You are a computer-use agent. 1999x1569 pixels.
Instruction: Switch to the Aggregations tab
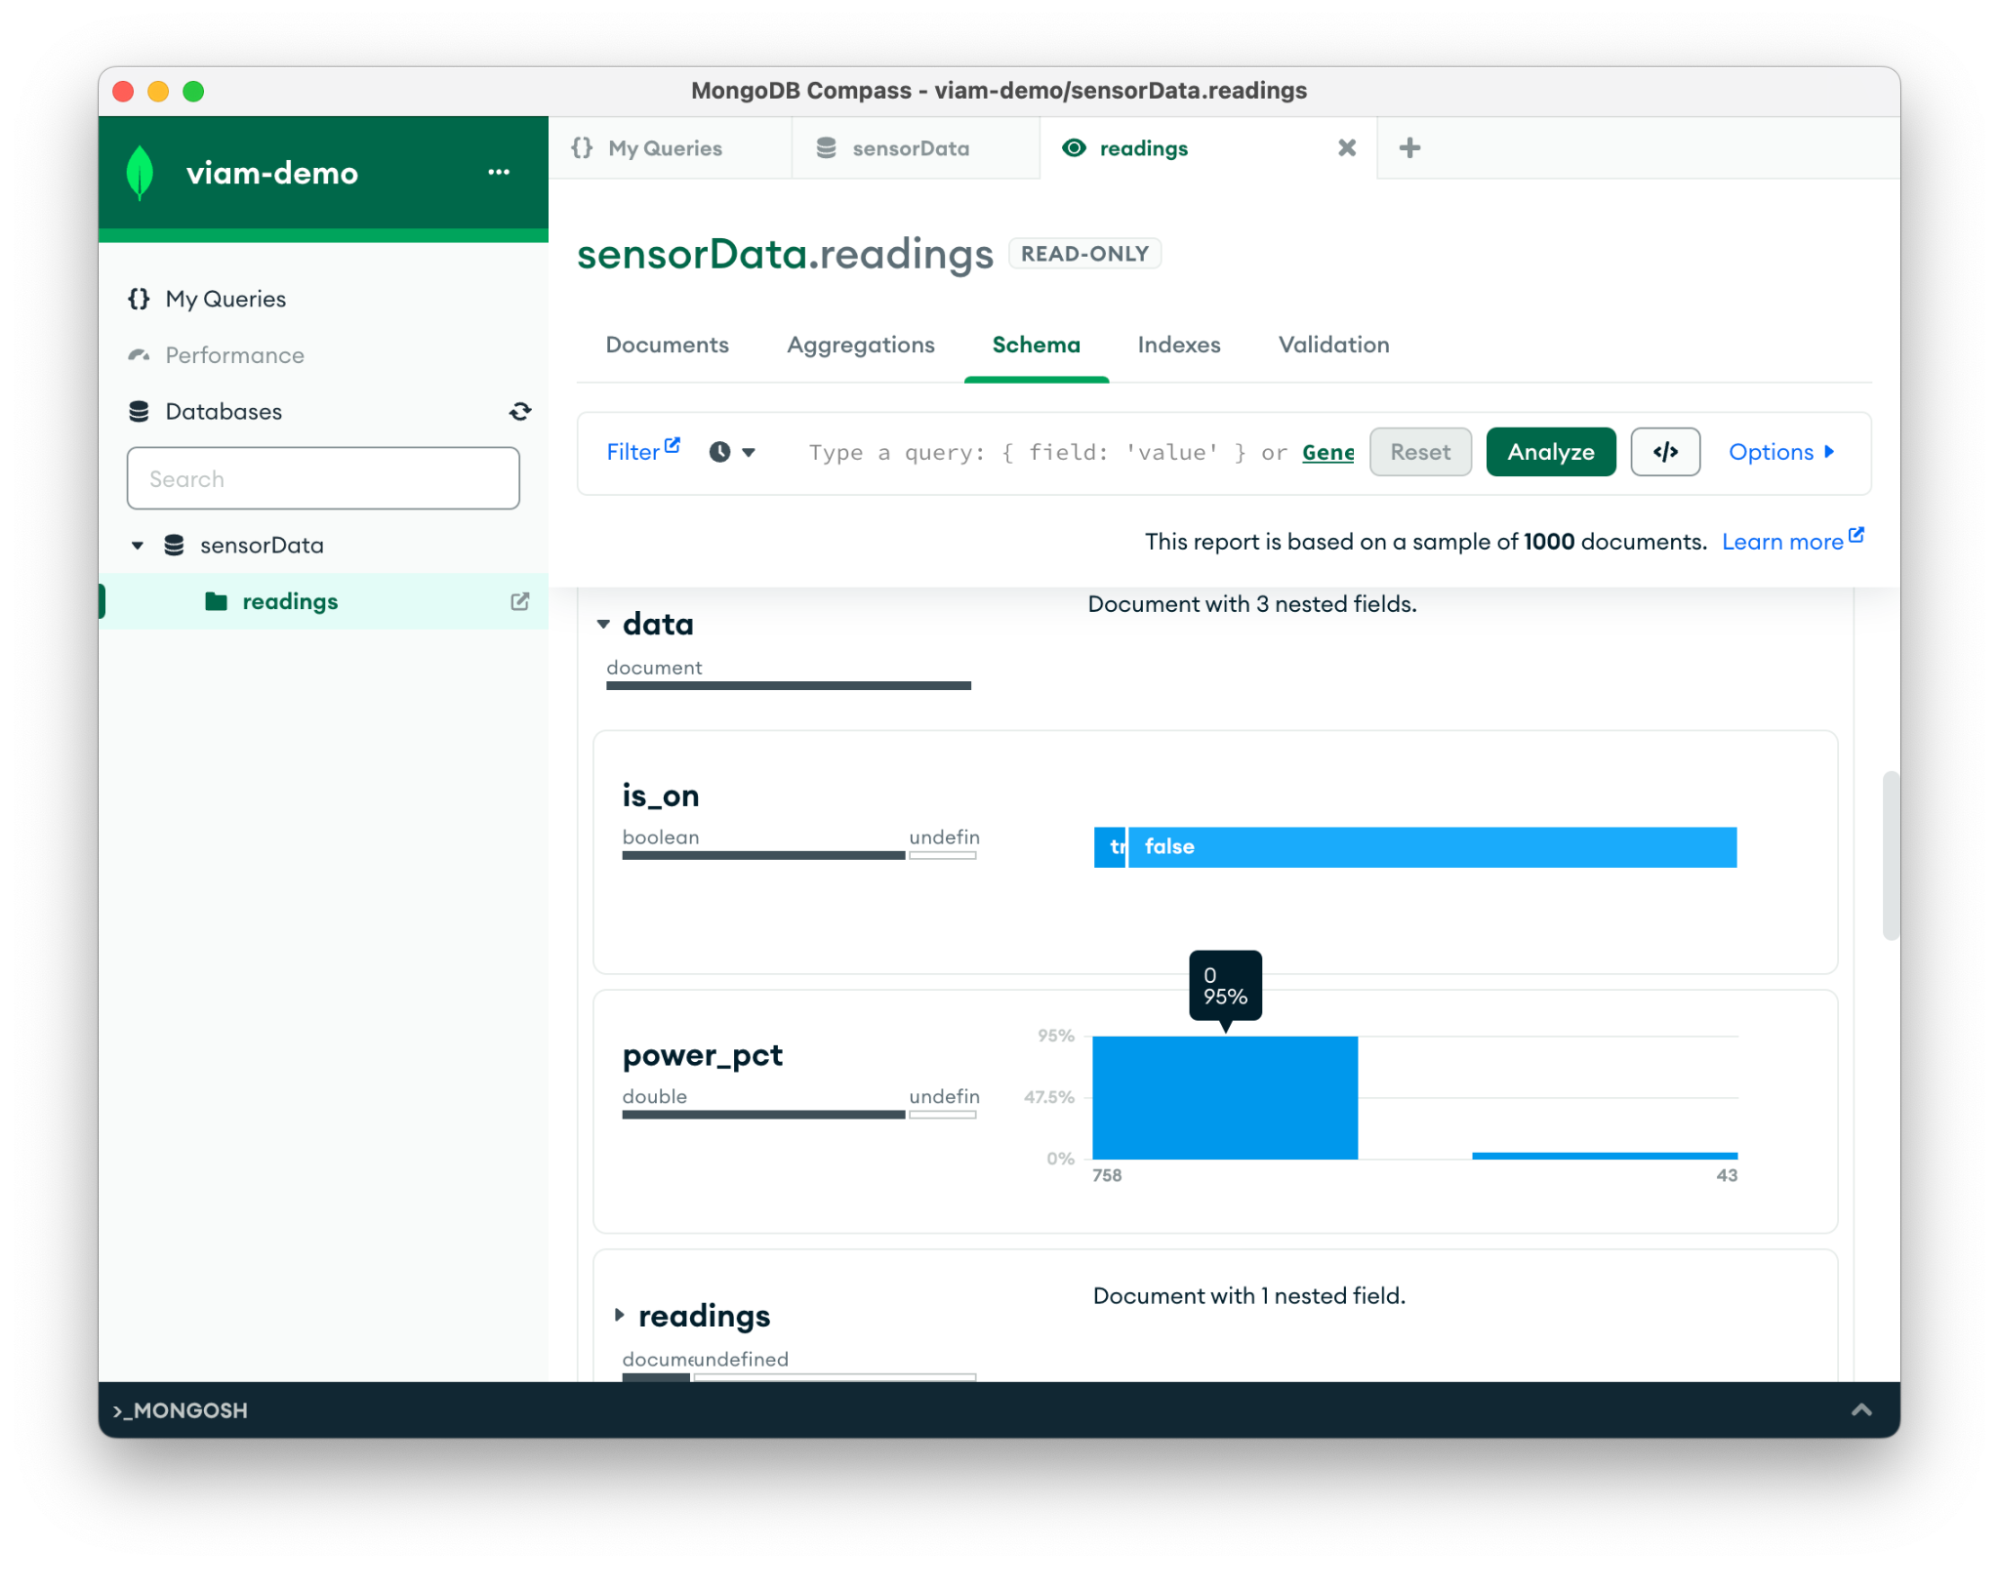[860, 345]
